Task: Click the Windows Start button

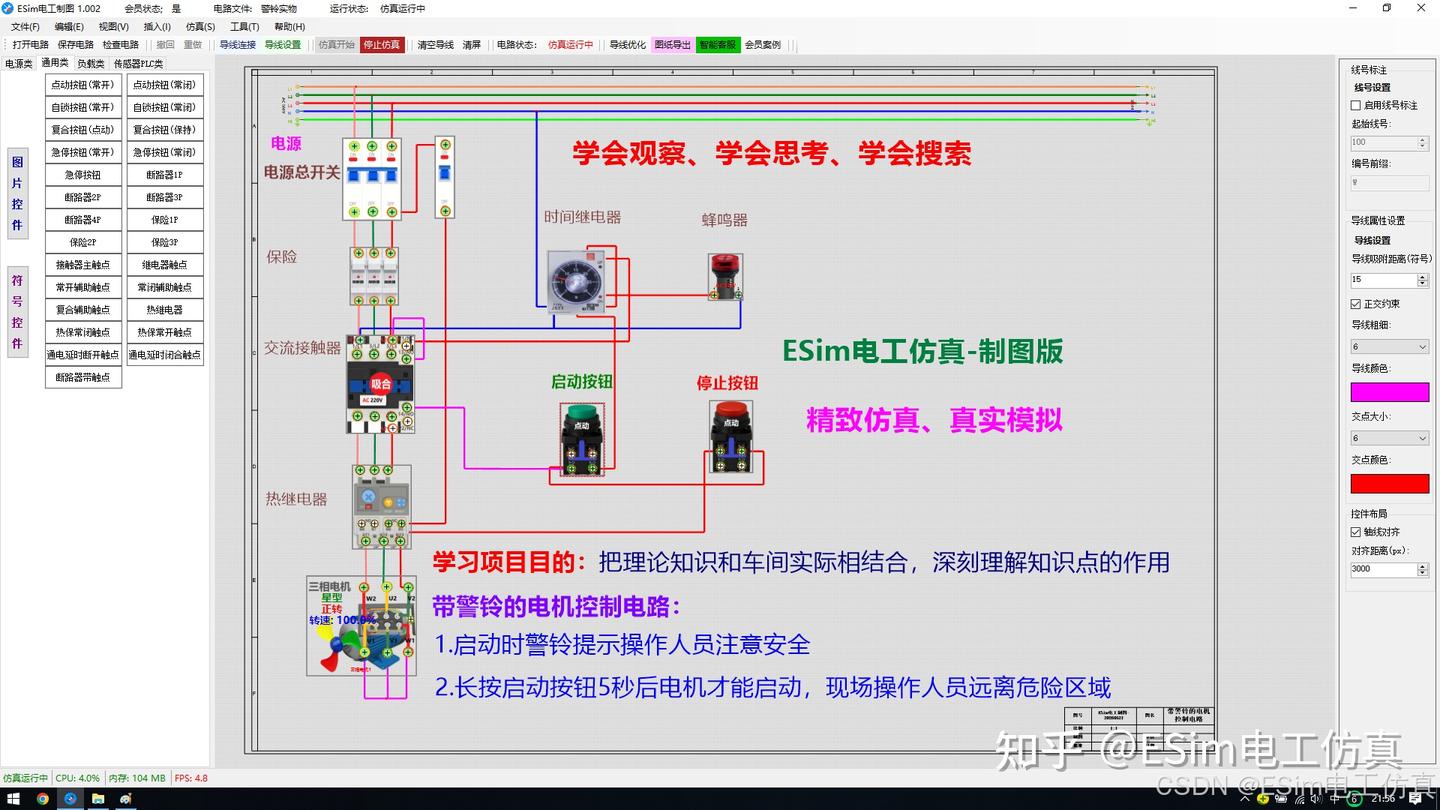Action: click(14, 799)
